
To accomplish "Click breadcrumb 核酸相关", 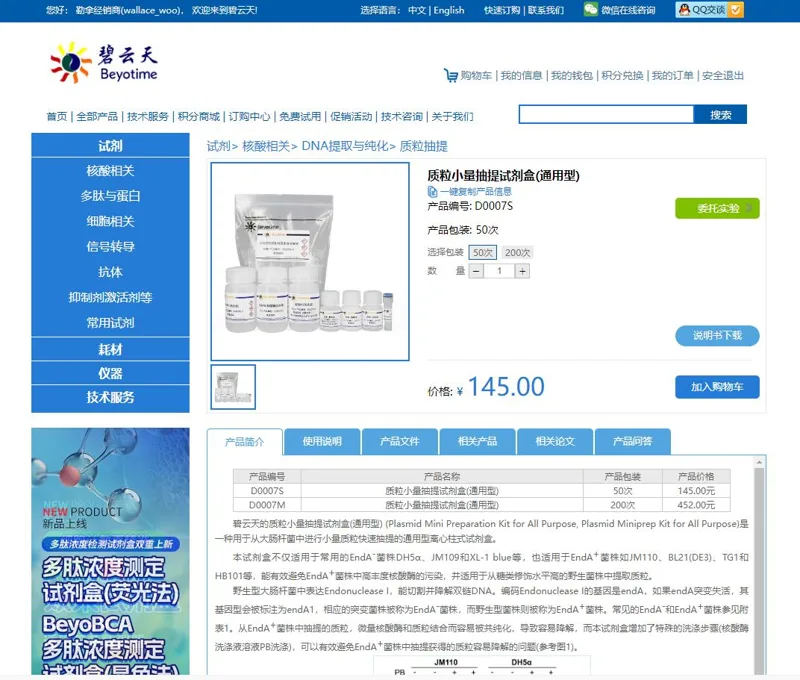I will pyautogui.click(x=266, y=146).
